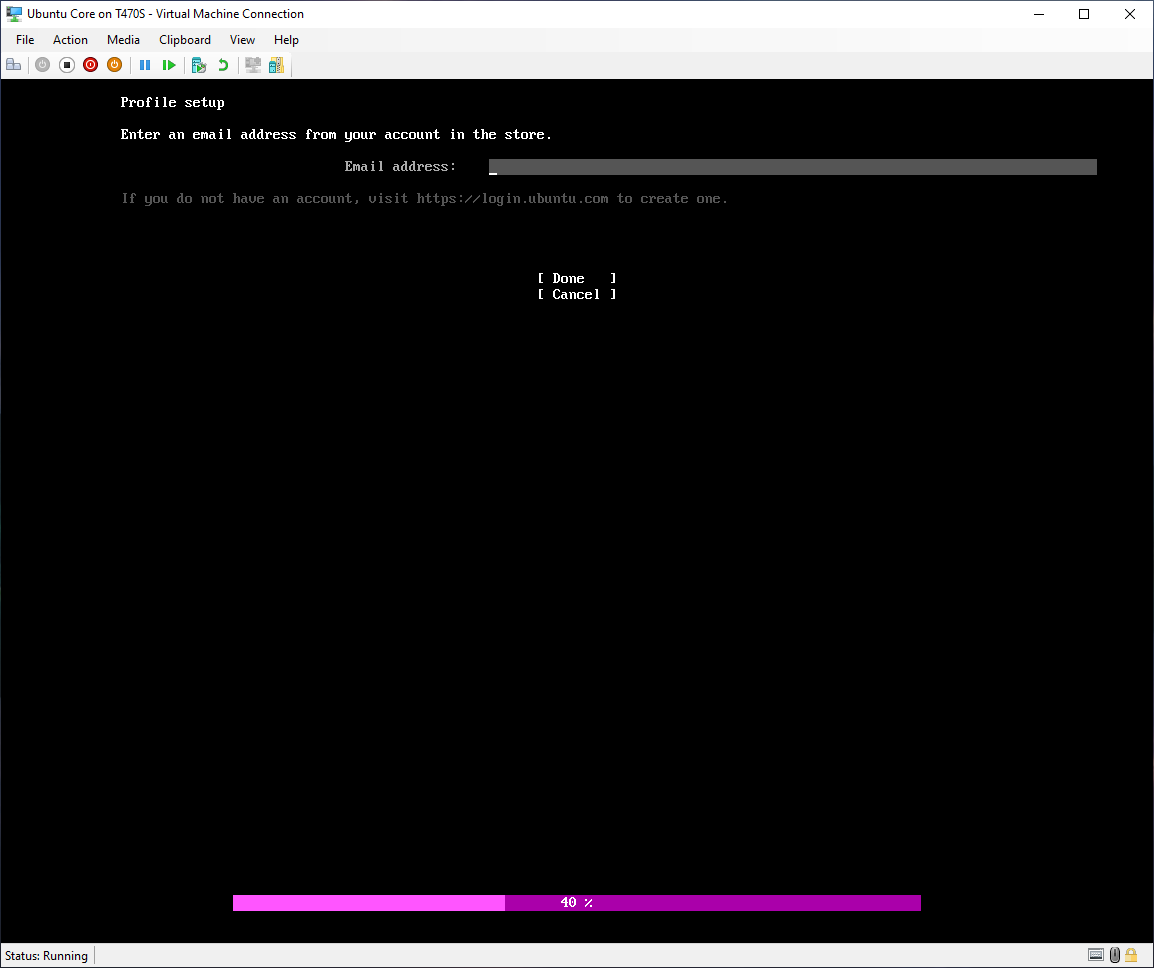
Task: Click the greyed-out Start power icon
Action: (x=43, y=65)
